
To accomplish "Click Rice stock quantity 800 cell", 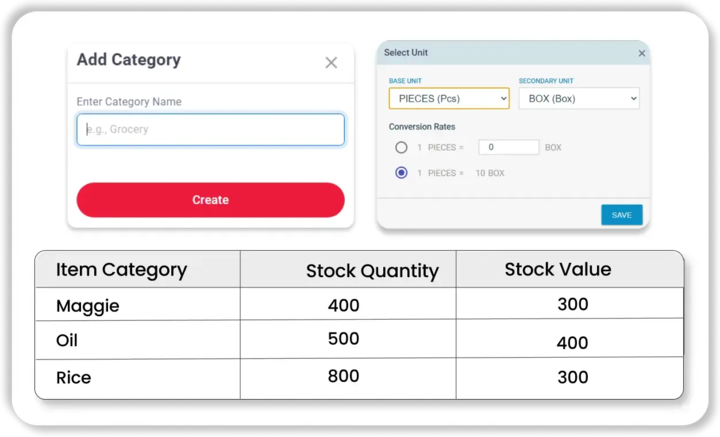I will [x=343, y=377].
